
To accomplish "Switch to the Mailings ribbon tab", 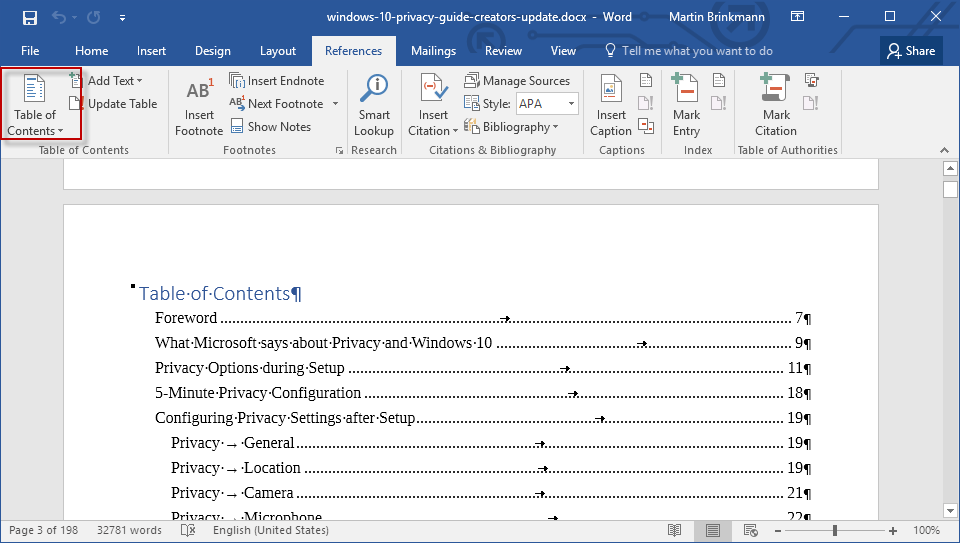I will tap(433, 51).
